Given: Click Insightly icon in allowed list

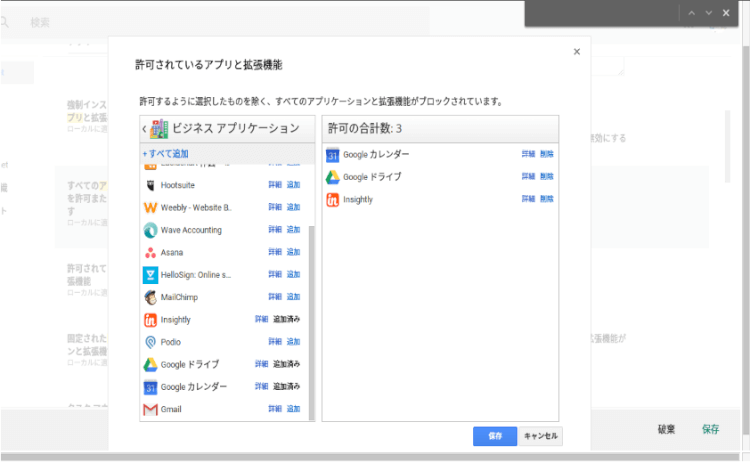Looking at the screenshot, I should (x=332, y=199).
